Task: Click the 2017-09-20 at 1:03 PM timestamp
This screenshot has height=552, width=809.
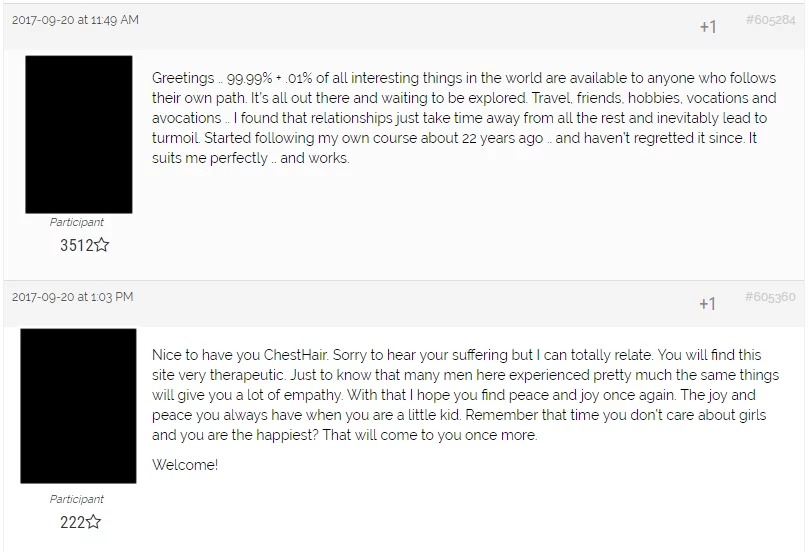Action: point(72,297)
